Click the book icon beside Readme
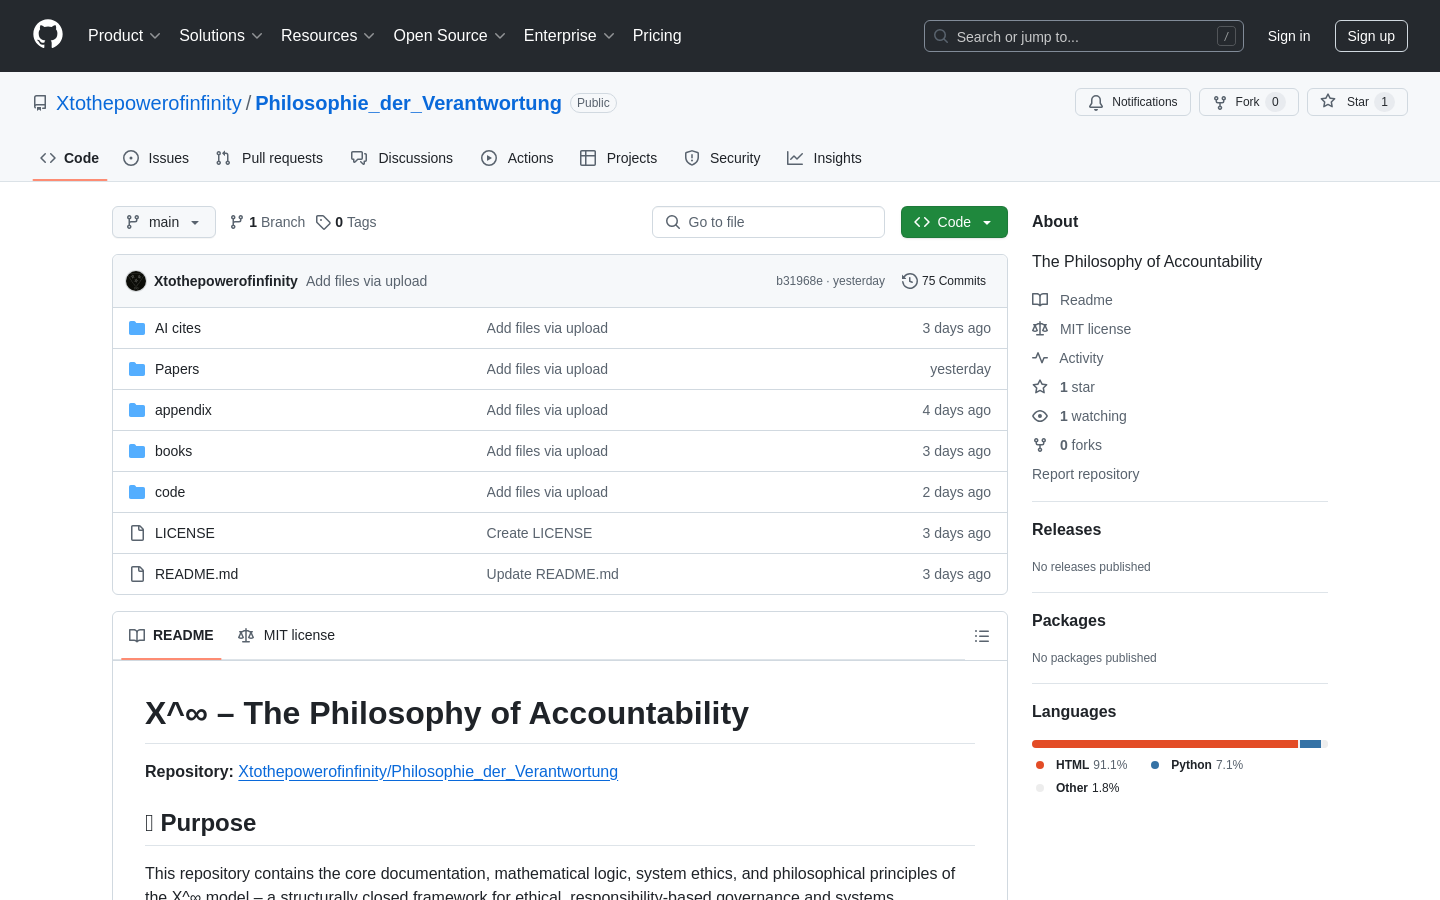This screenshot has height=900, width=1440. (x=1040, y=300)
